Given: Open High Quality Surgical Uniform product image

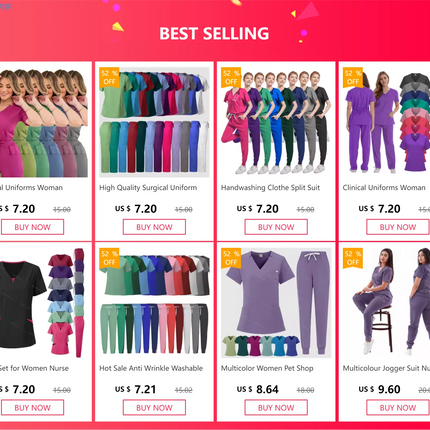Looking at the screenshot, I should [154, 122].
